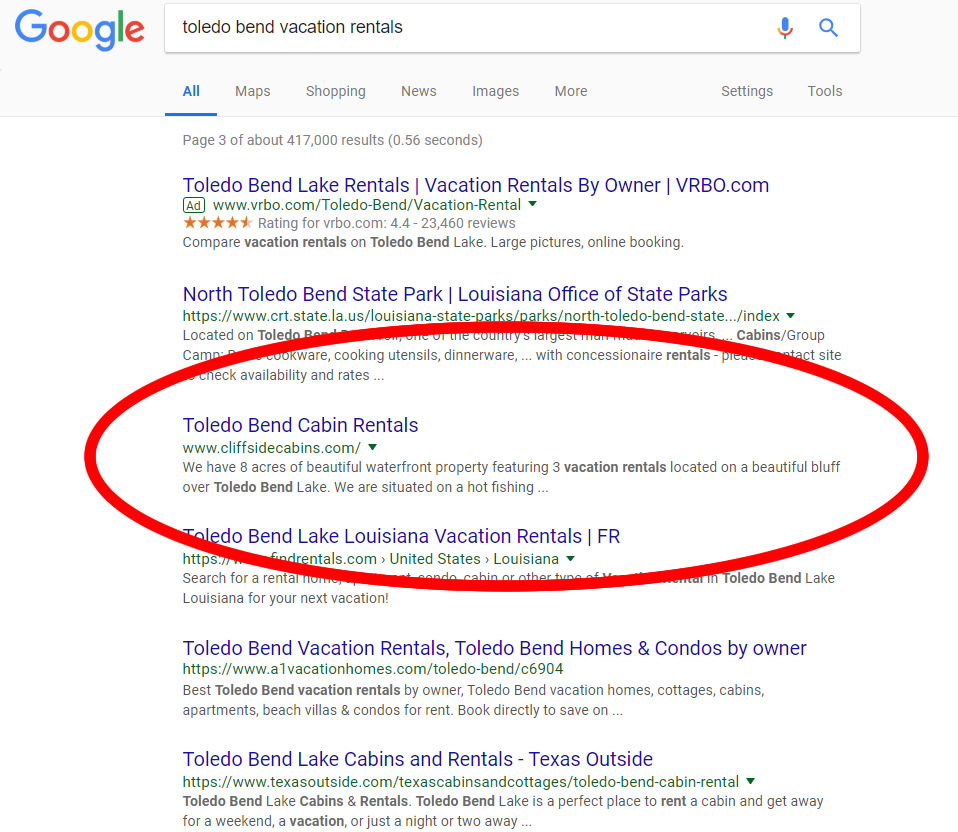Open Toledo Bend Cabin Rentals result
958x832 pixels.
coord(301,425)
